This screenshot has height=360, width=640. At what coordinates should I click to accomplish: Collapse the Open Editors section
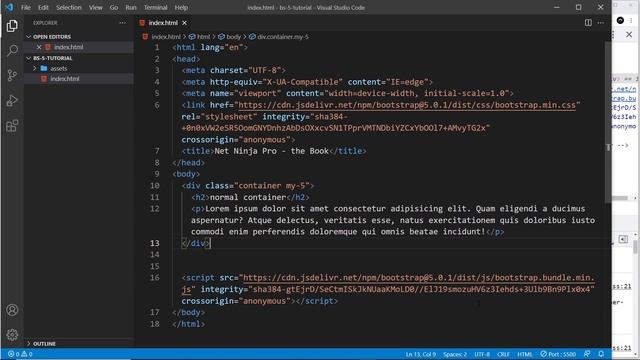point(29,37)
